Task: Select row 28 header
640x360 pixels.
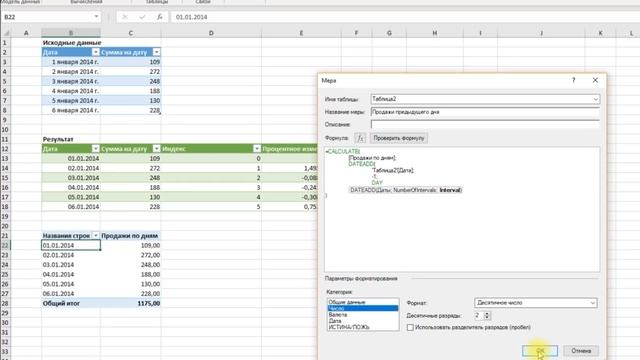Action: pos(5,303)
